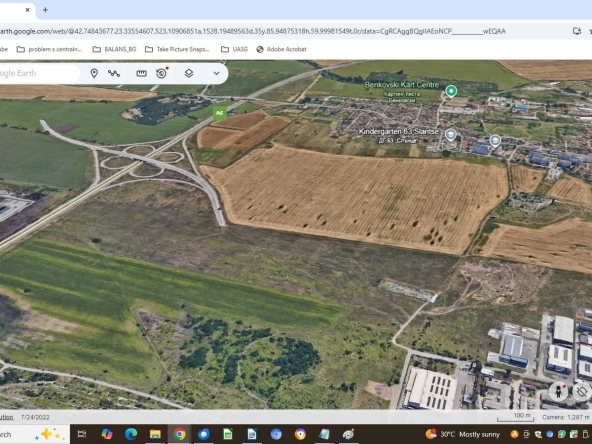Expand the toolbar chevron dropdown
Screen dimensions: 592x444
(x=216, y=73)
